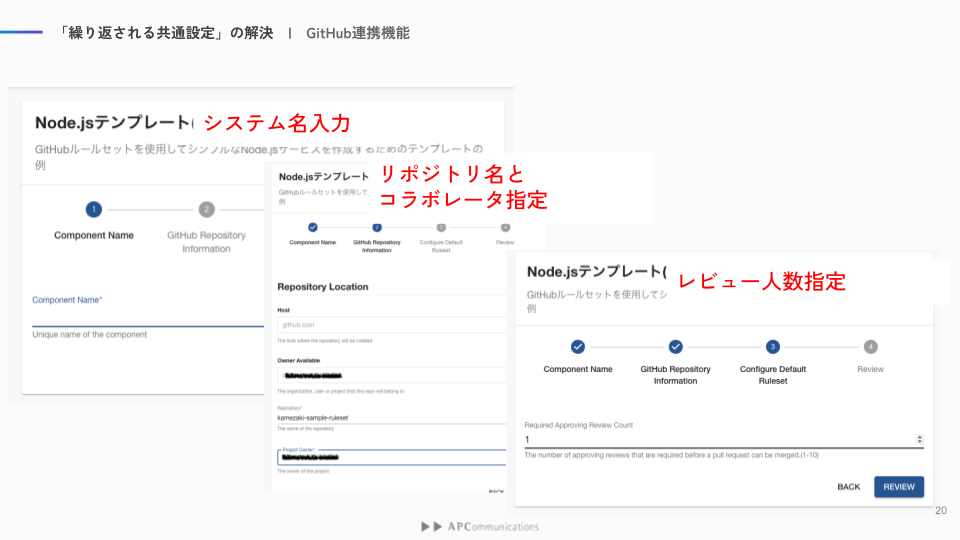Click step 4 Review circle in right panel
Screen dimensions: 960x540
coord(871,347)
